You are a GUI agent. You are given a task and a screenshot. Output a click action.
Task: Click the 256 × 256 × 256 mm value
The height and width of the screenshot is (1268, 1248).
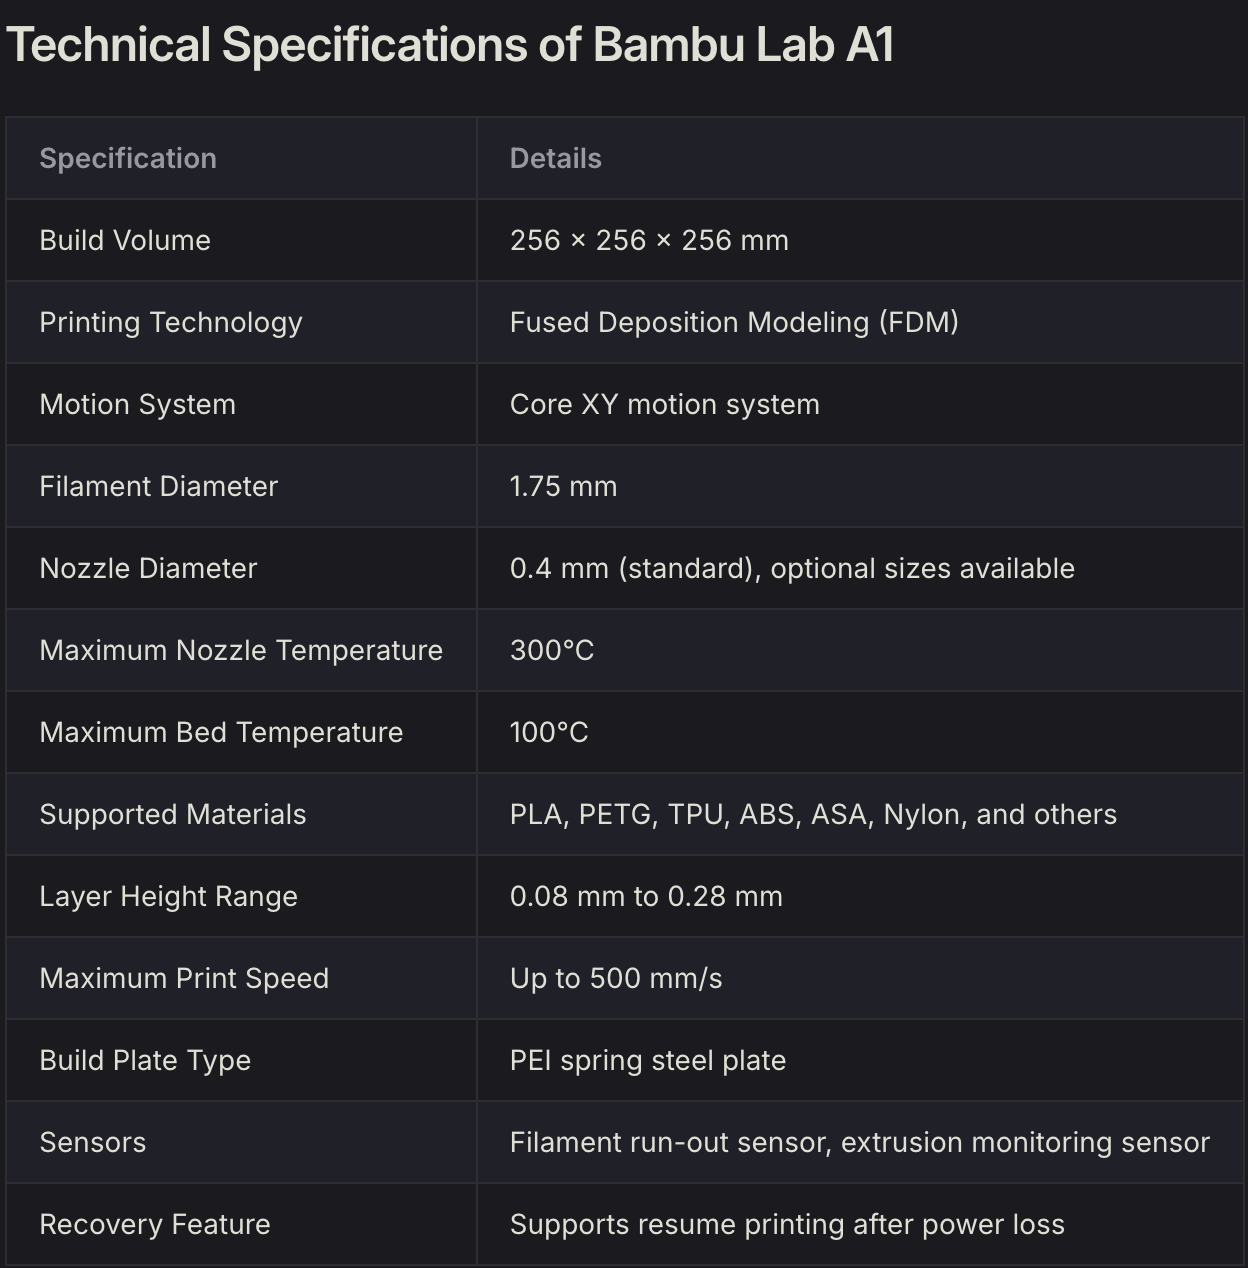[649, 240]
